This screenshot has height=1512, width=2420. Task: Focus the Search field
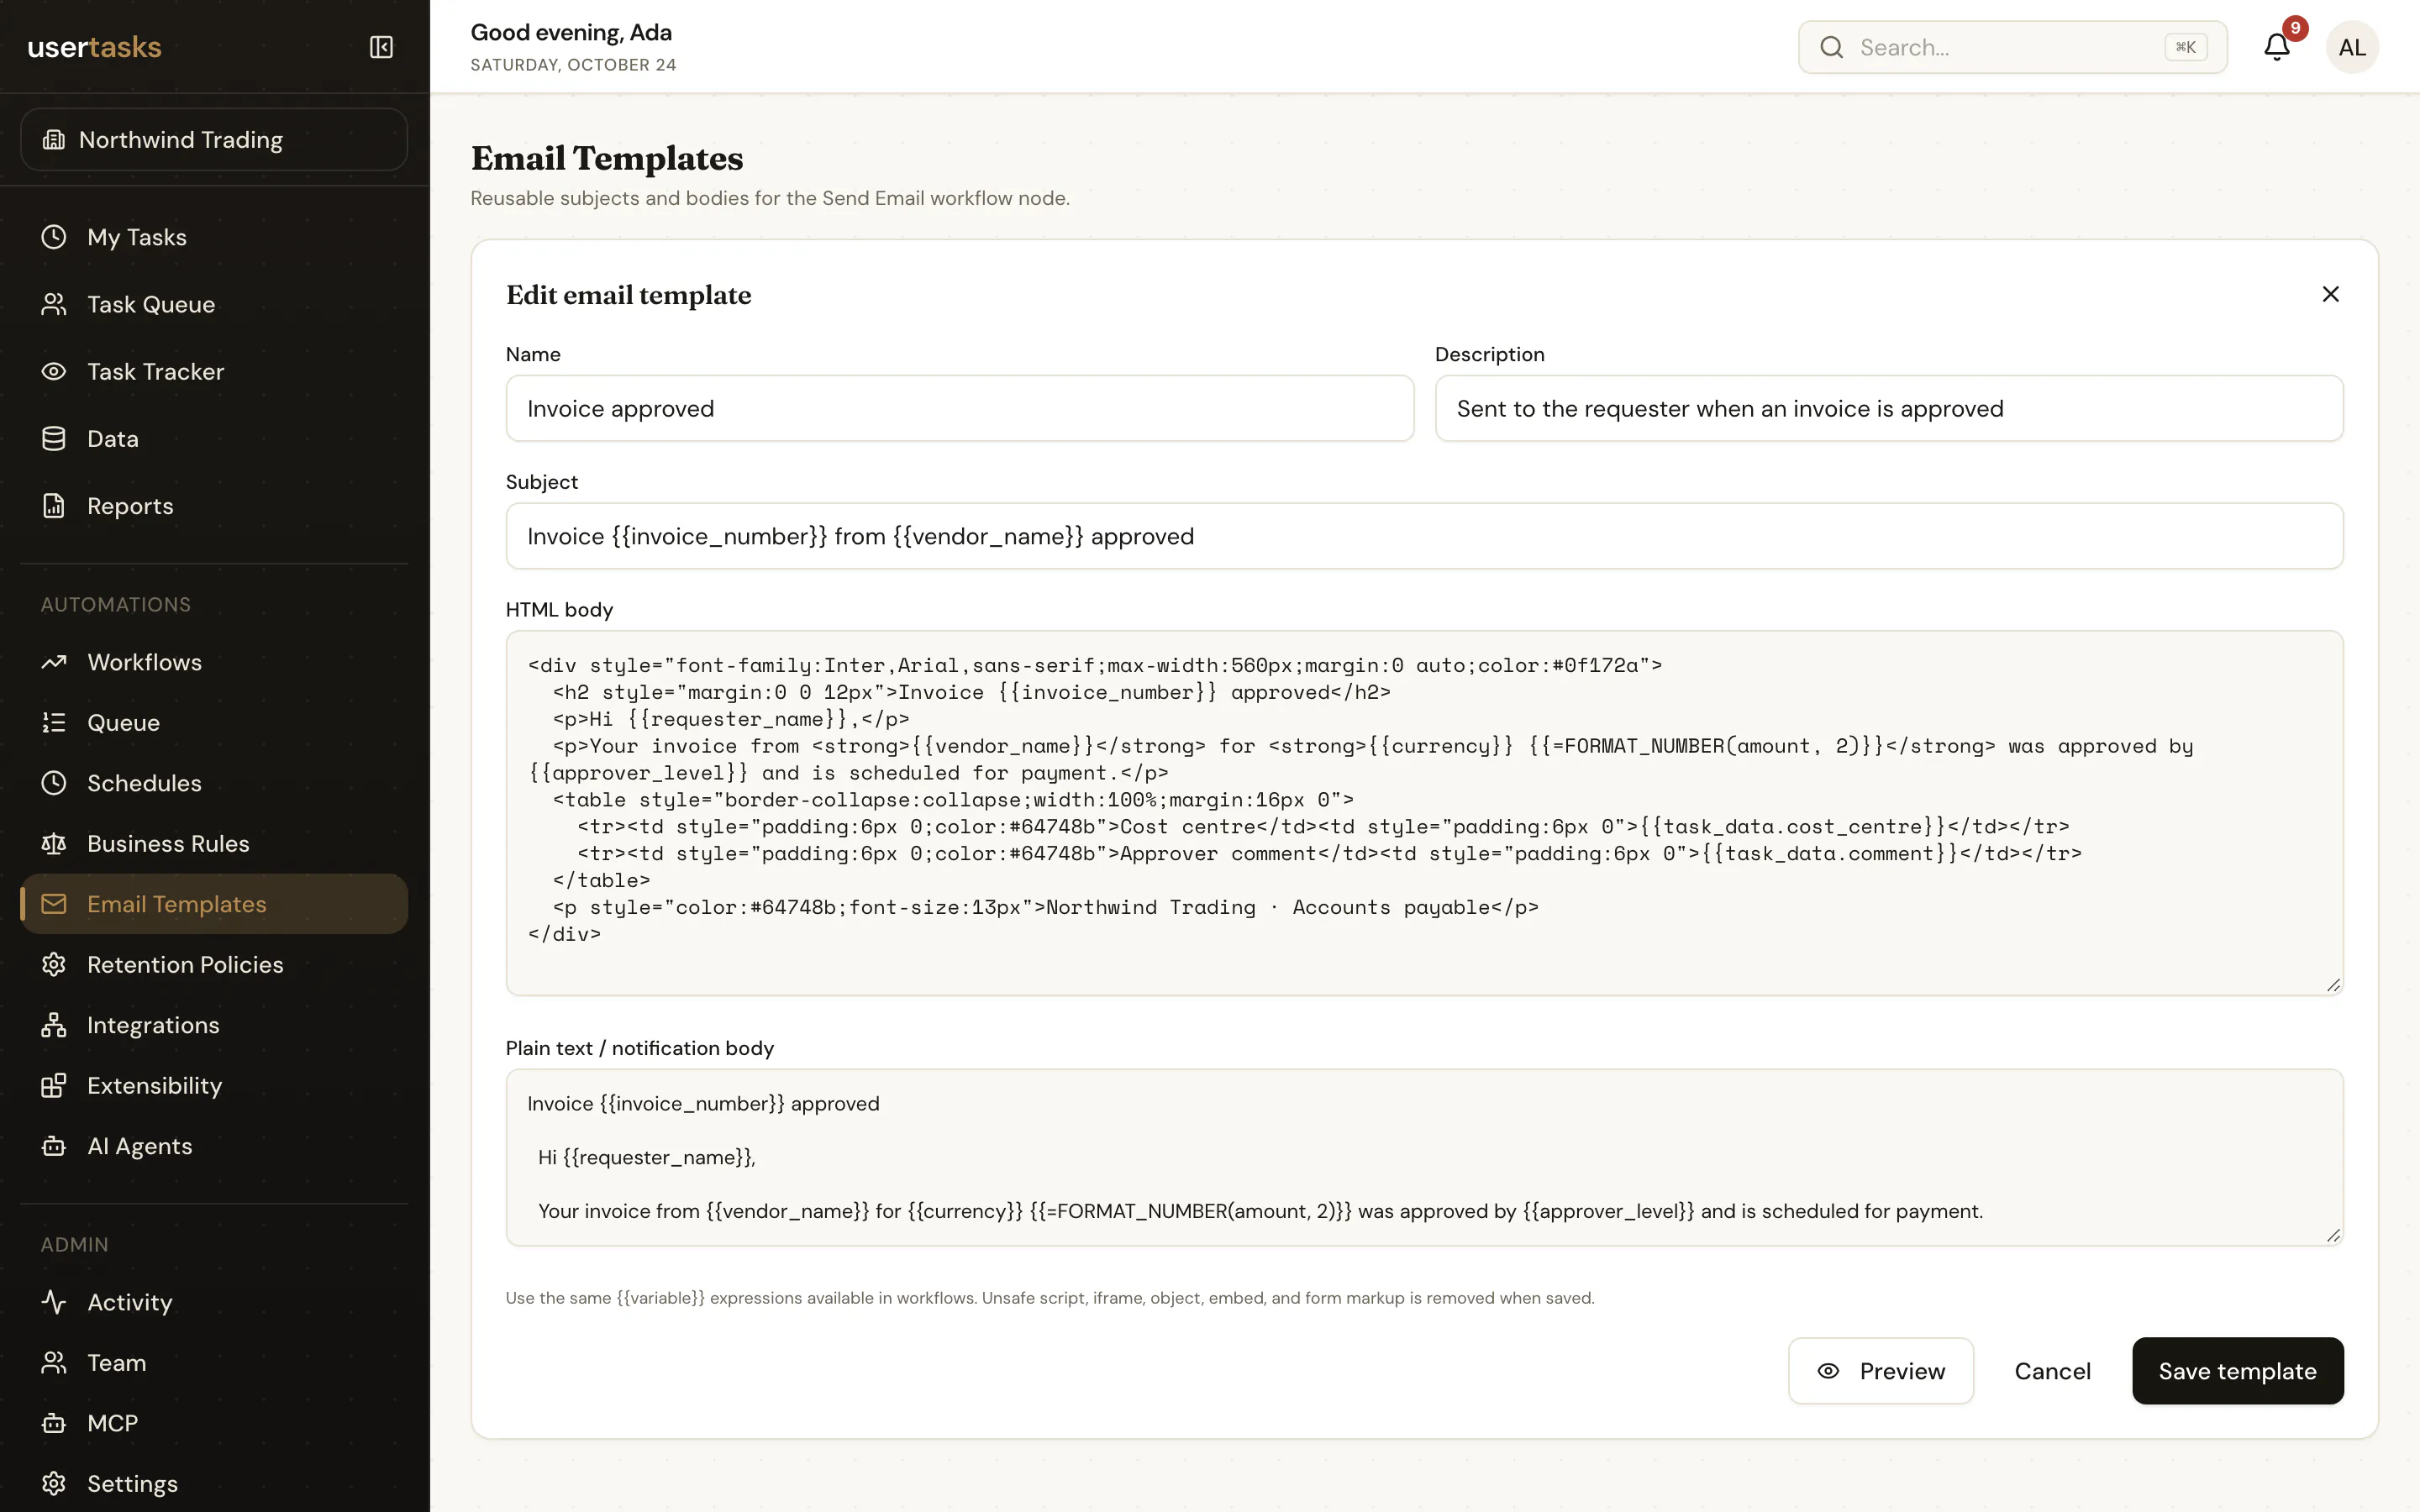[x=2012, y=47]
